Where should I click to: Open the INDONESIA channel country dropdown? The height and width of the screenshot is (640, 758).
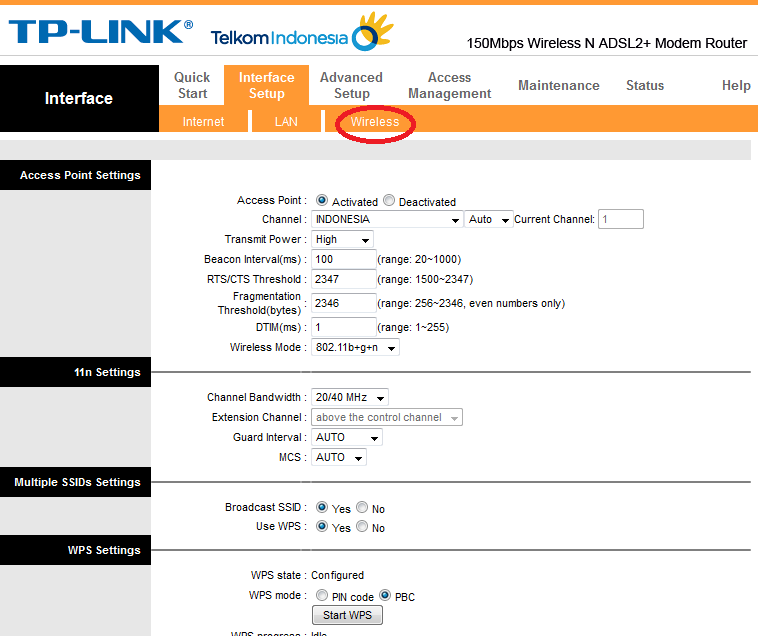(387, 219)
